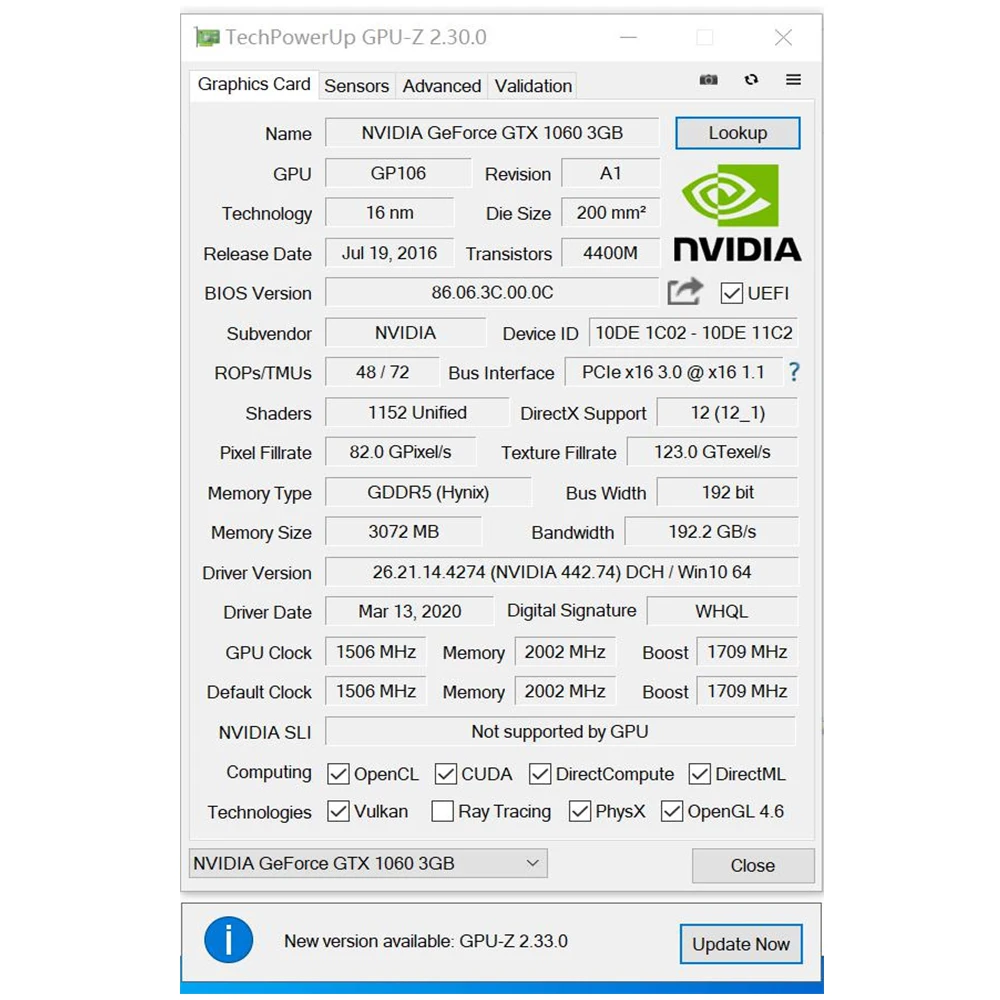
Task: Switch to the Sensors tab
Action: click(357, 86)
